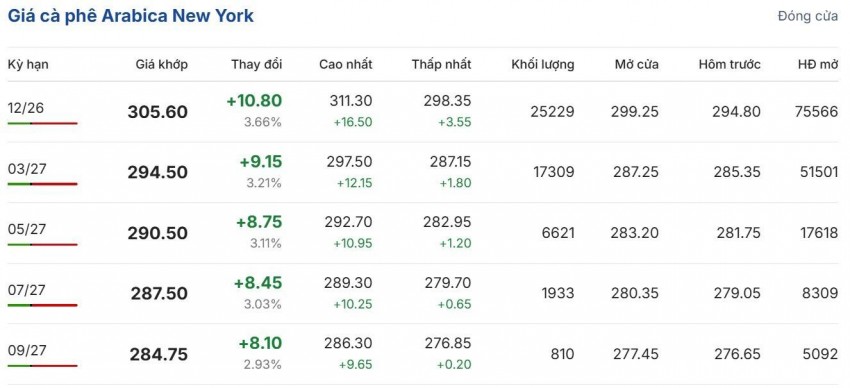Click the +10.80 change value
Image resolution: width=850 pixels, height=388 pixels.
[254, 101]
